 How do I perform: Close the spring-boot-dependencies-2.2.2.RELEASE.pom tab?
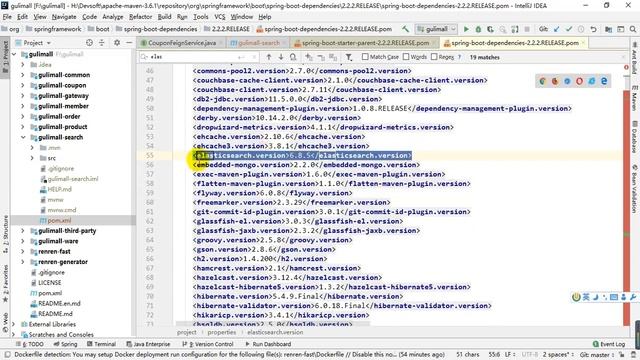[583, 42]
